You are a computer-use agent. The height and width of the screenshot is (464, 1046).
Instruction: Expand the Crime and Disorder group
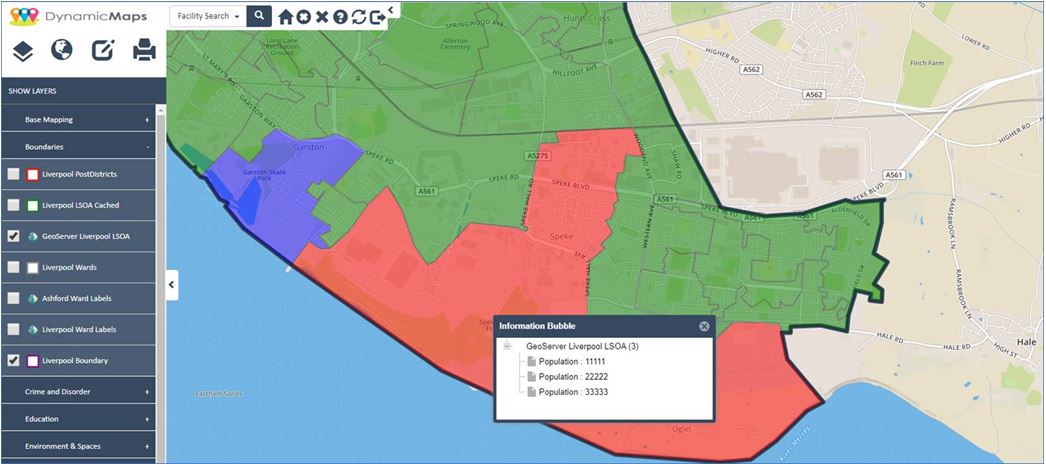(78, 392)
